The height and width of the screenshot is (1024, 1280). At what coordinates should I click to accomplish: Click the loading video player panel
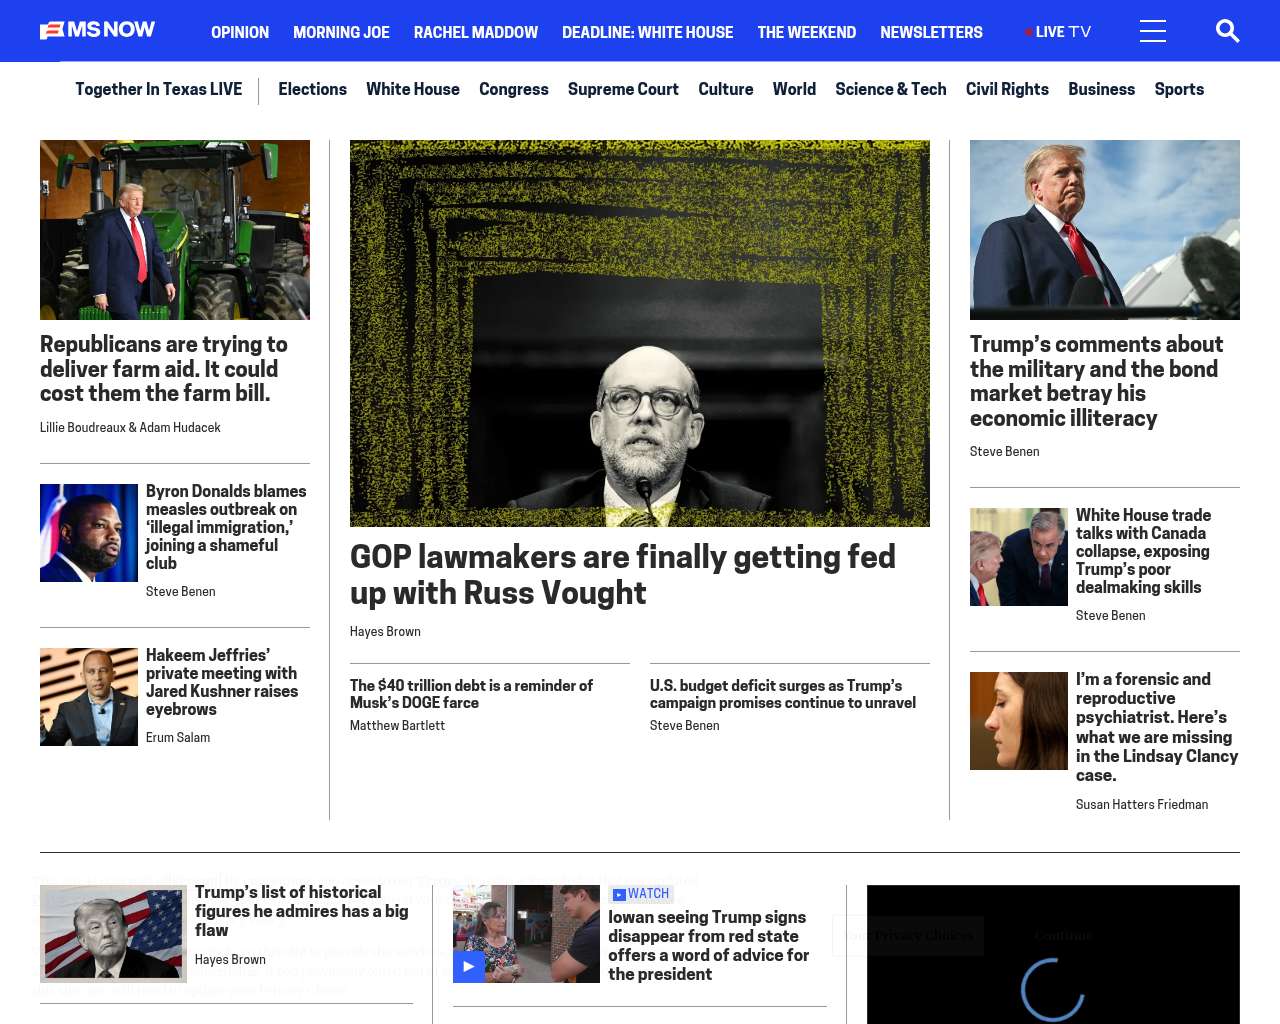[1053, 954]
